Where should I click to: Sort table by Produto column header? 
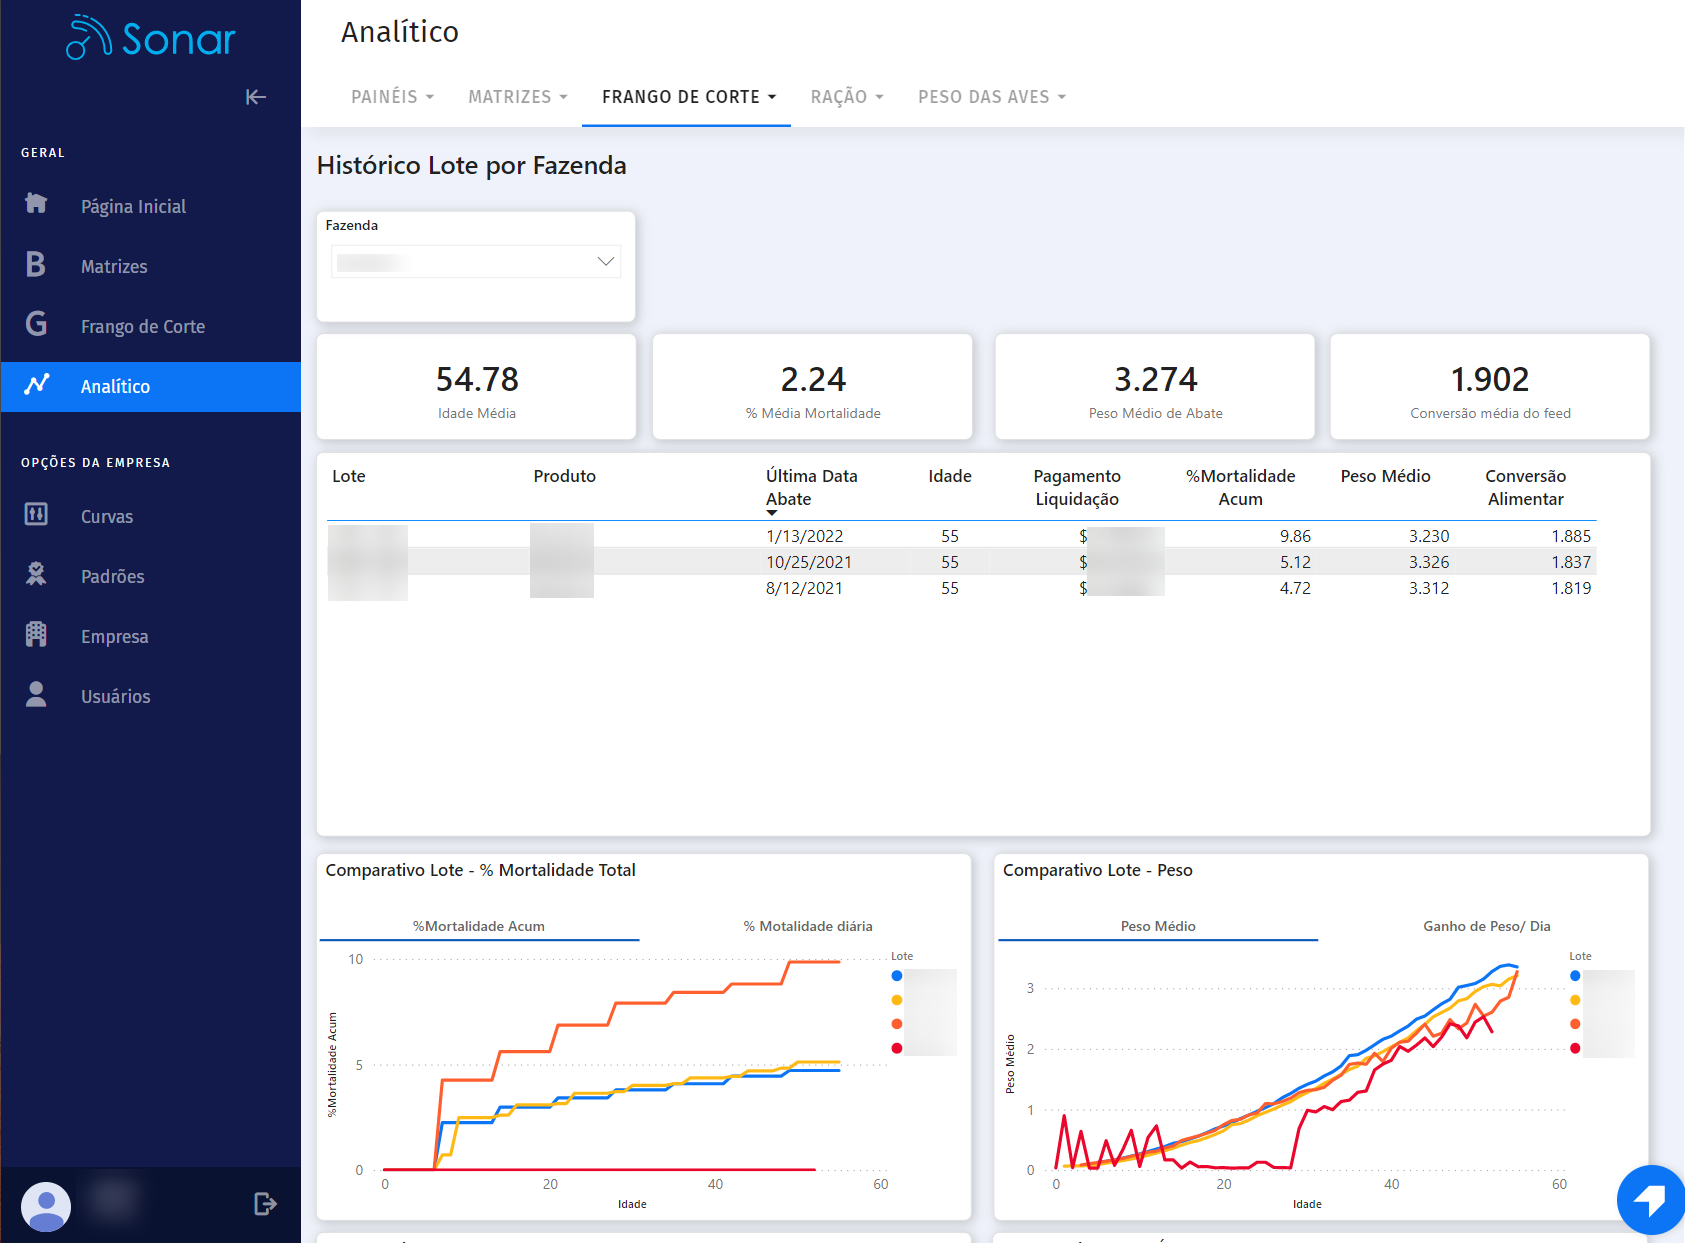[565, 476]
